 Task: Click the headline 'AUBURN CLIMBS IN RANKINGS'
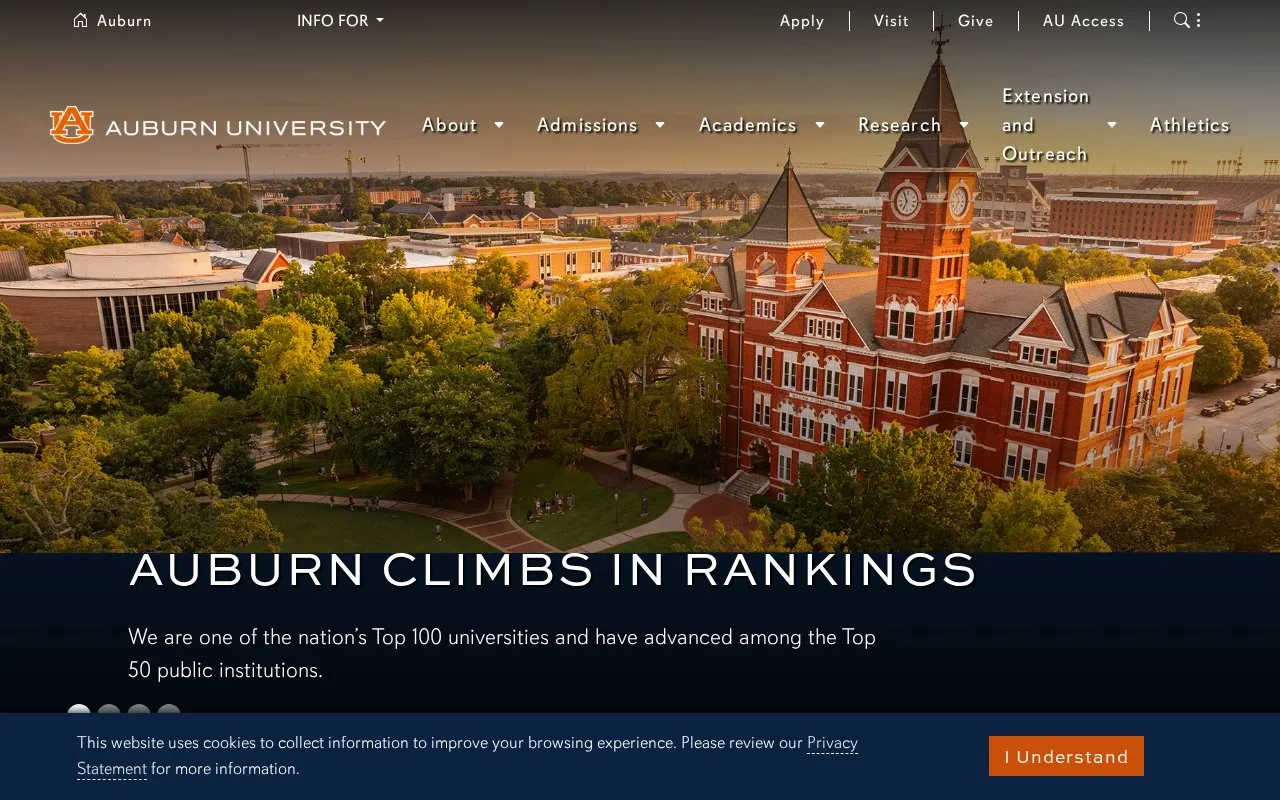coord(553,570)
